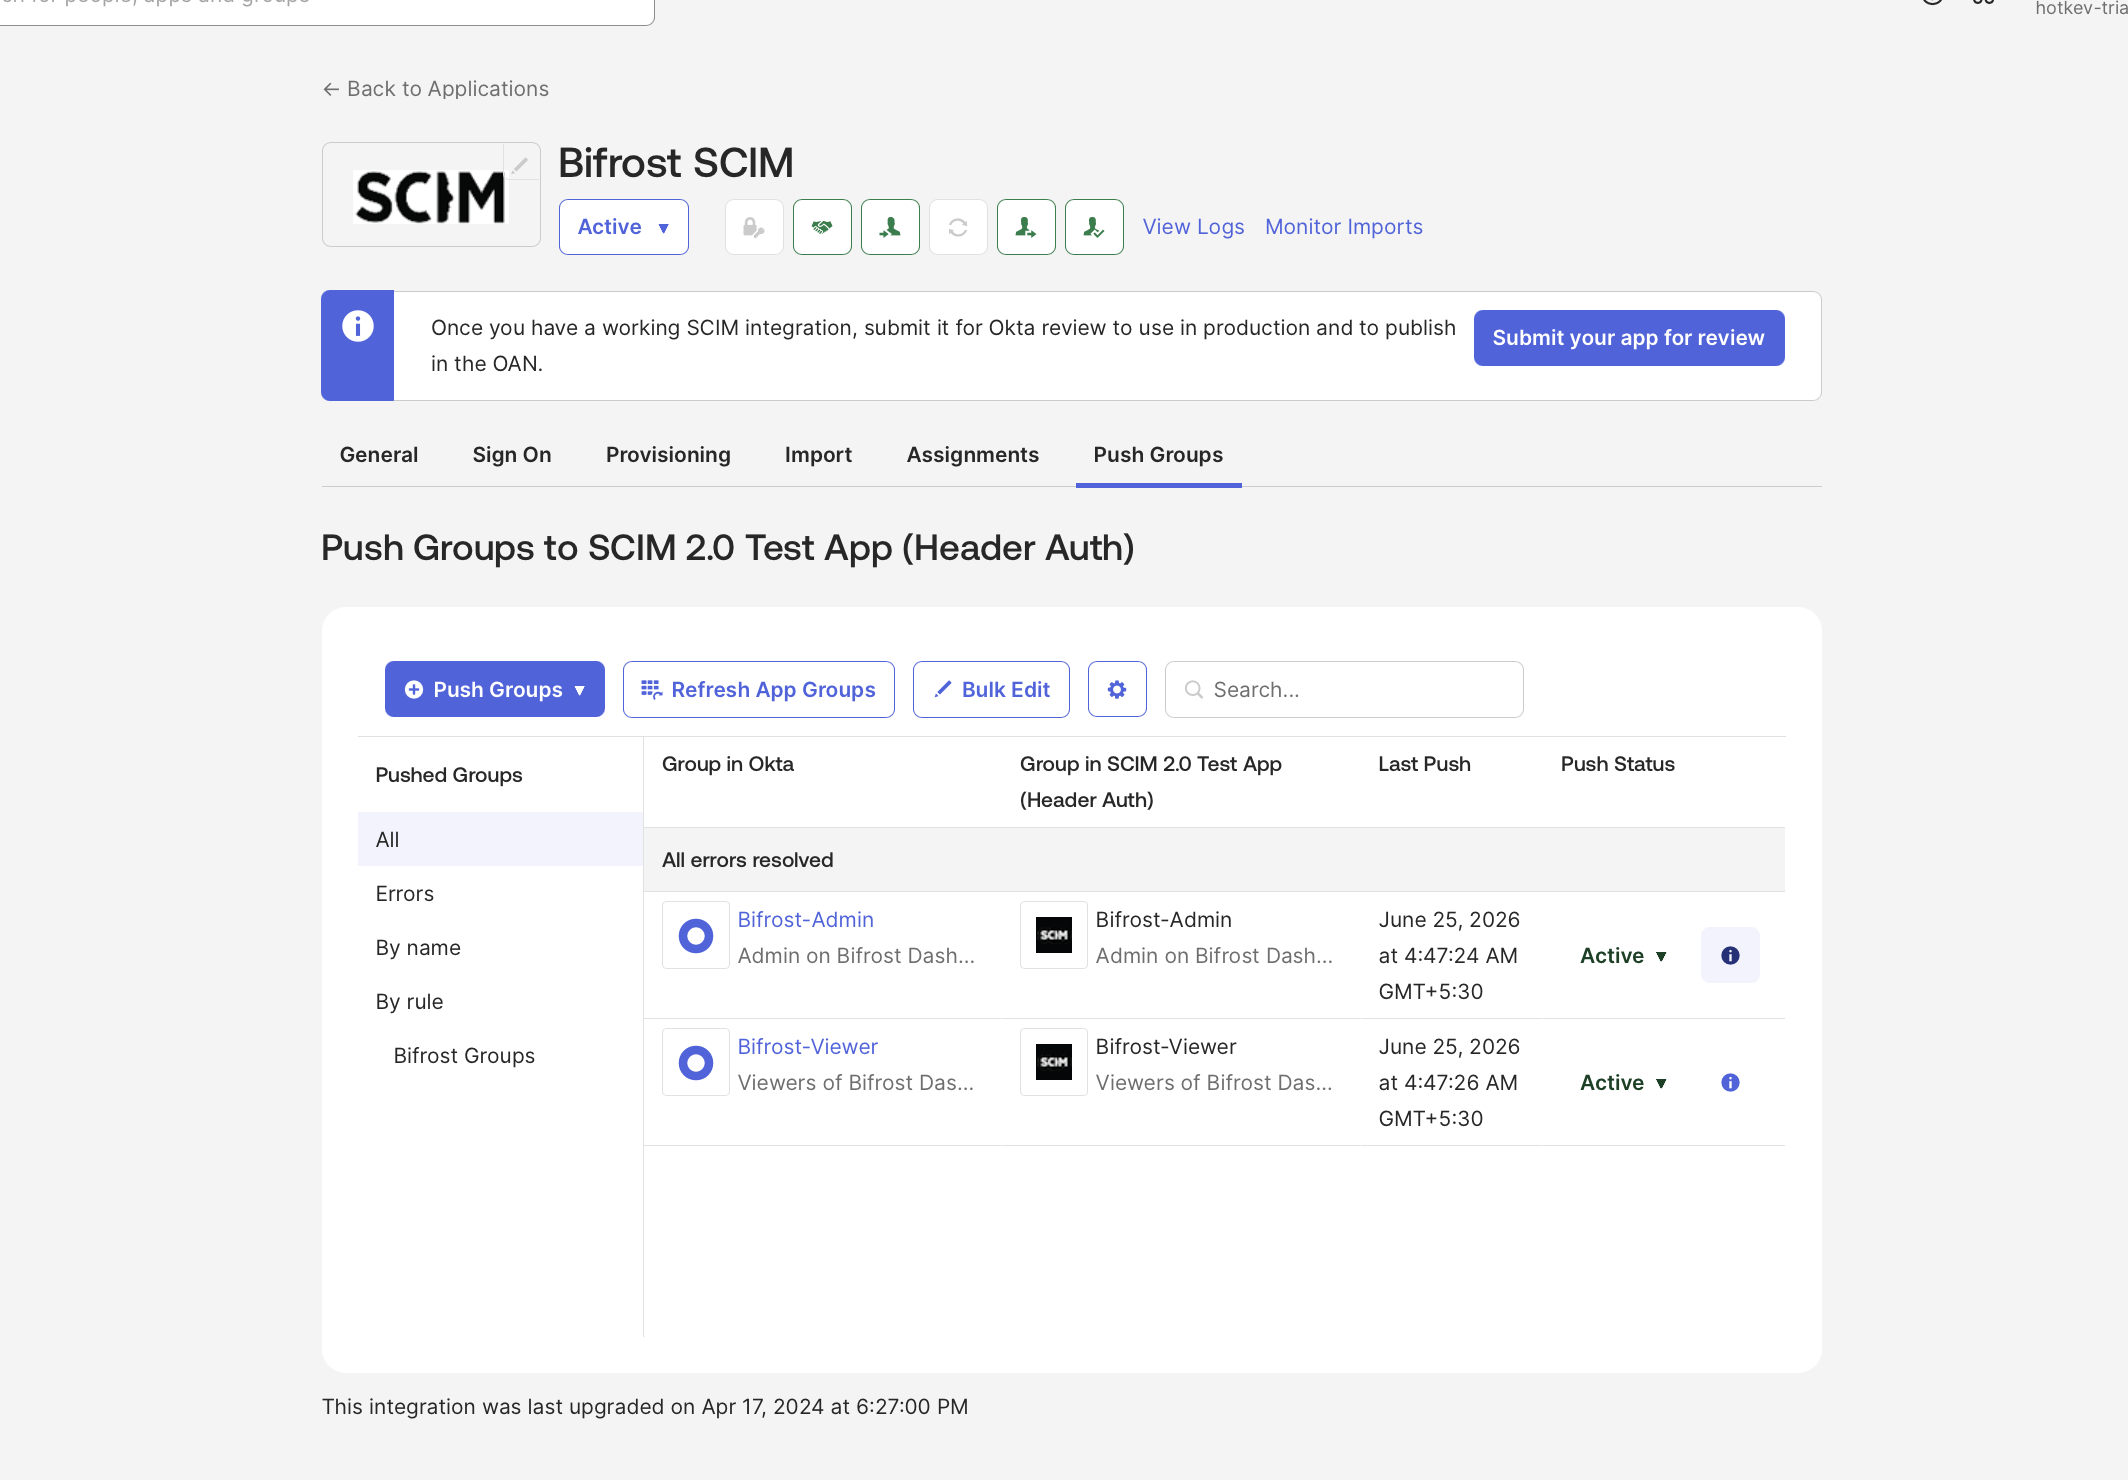Open push groups settings via the gear icon
This screenshot has height=1480, width=2128.
[x=1117, y=689]
